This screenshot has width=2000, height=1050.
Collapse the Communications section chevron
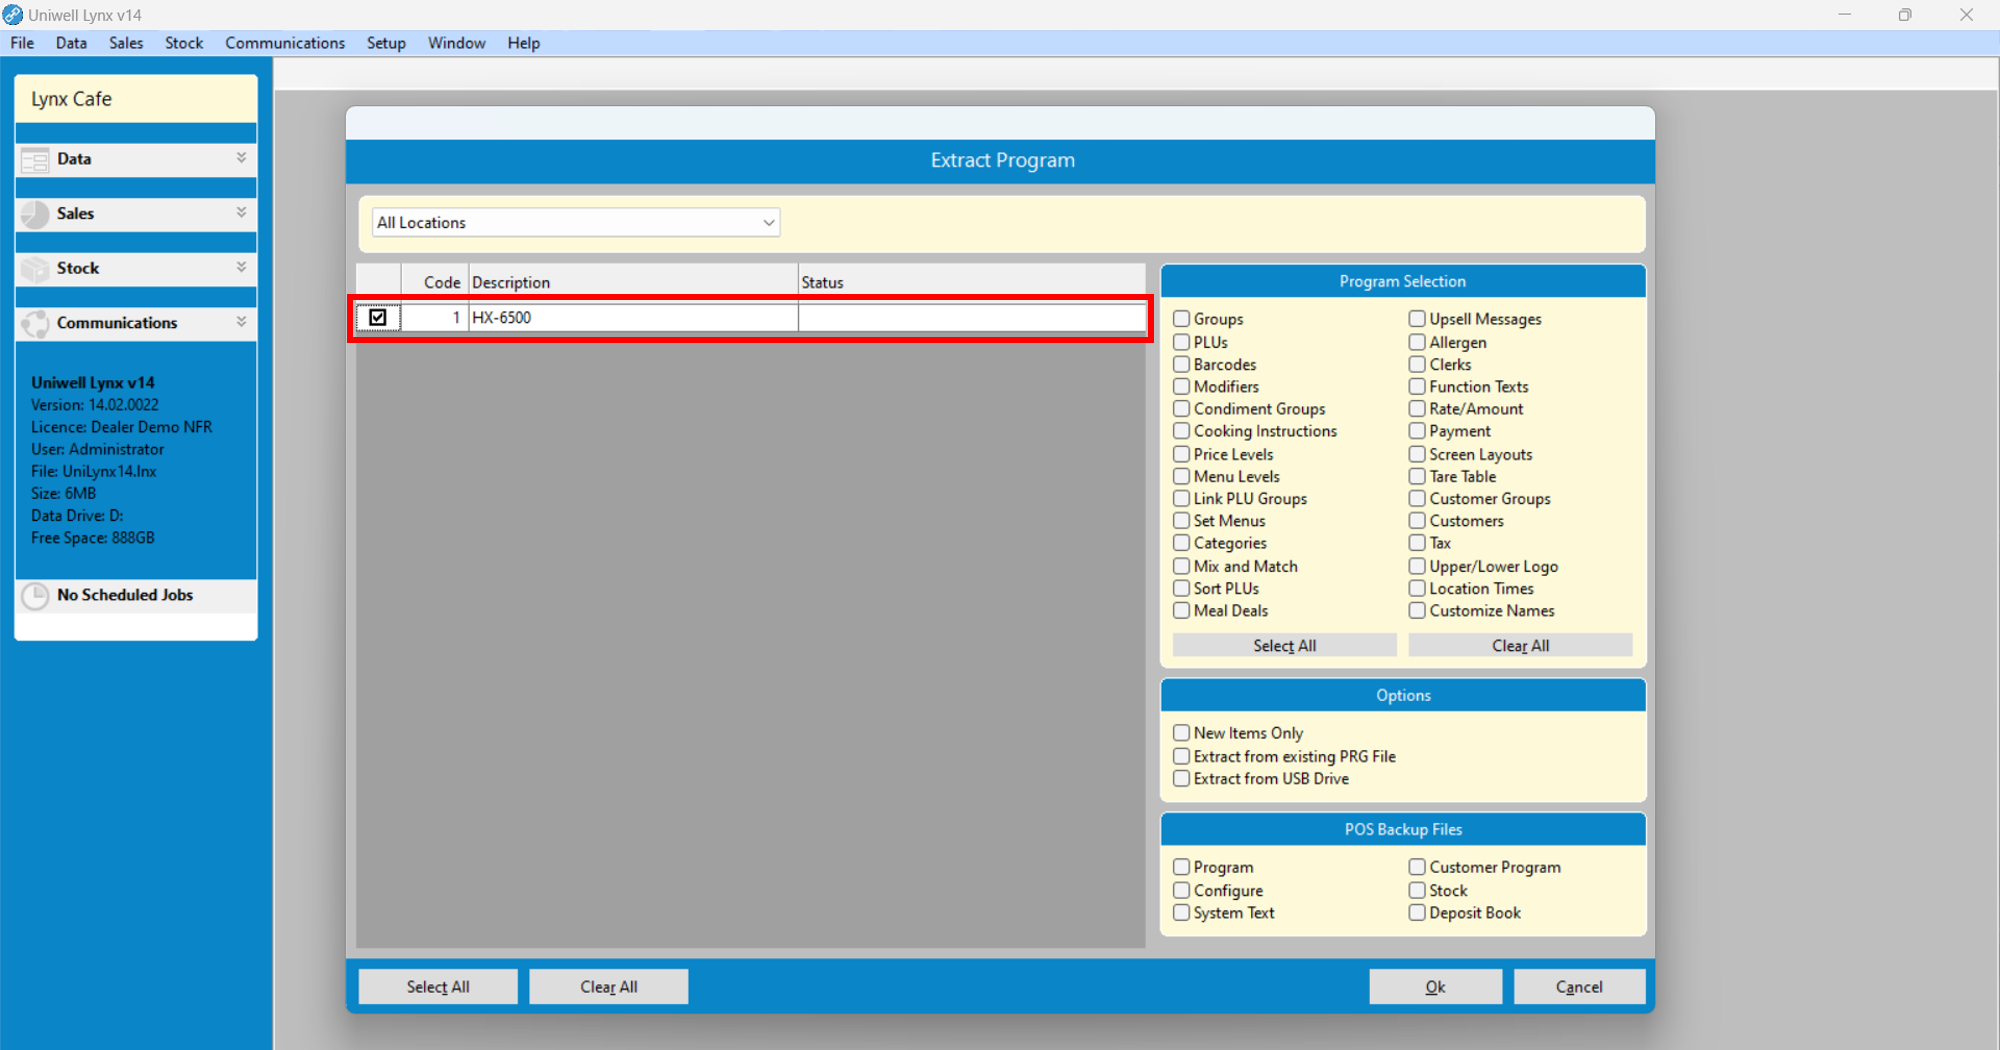[240, 322]
